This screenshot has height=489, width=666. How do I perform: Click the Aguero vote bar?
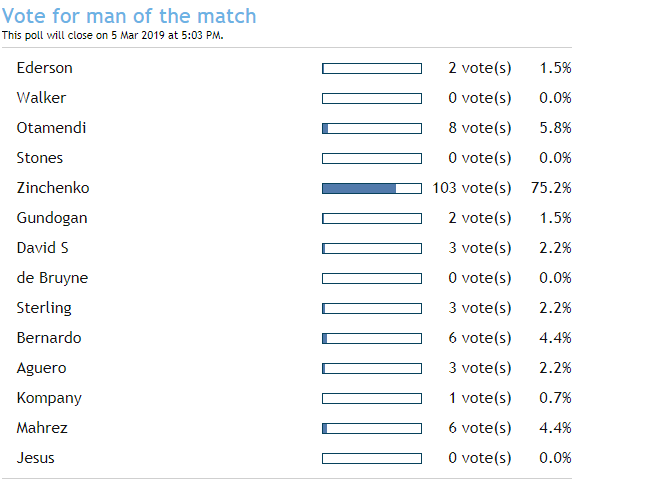coord(371,368)
